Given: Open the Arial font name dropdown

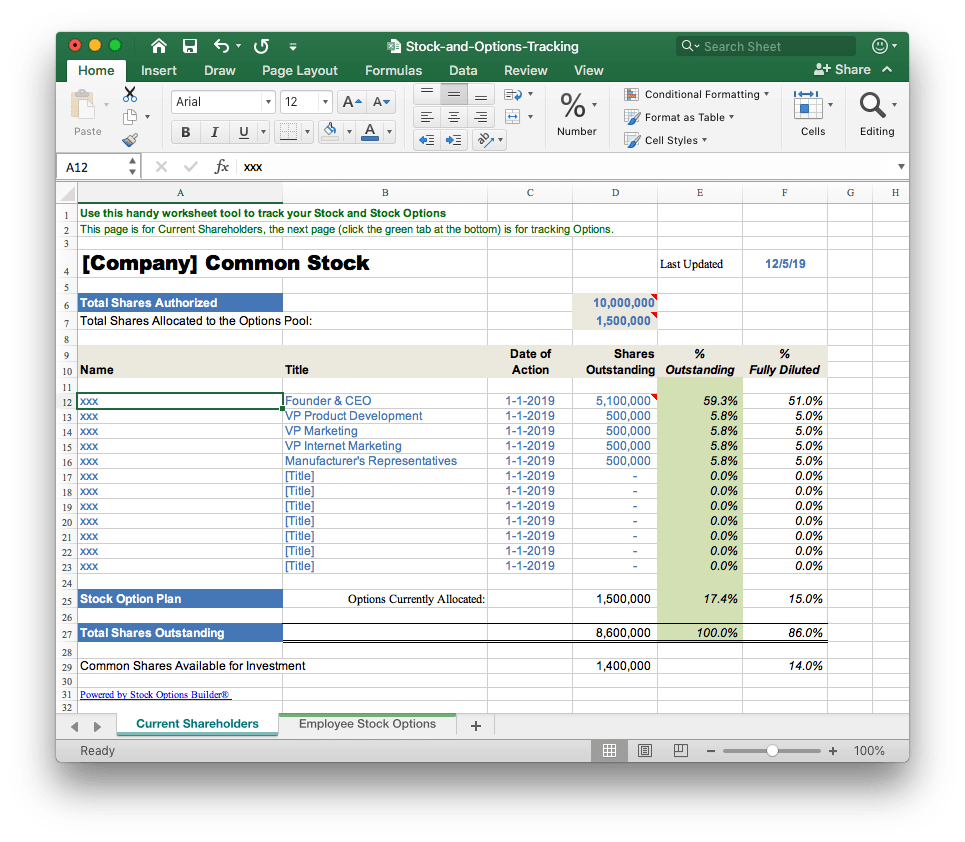Looking at the screenshot, I should pos(268,102).
